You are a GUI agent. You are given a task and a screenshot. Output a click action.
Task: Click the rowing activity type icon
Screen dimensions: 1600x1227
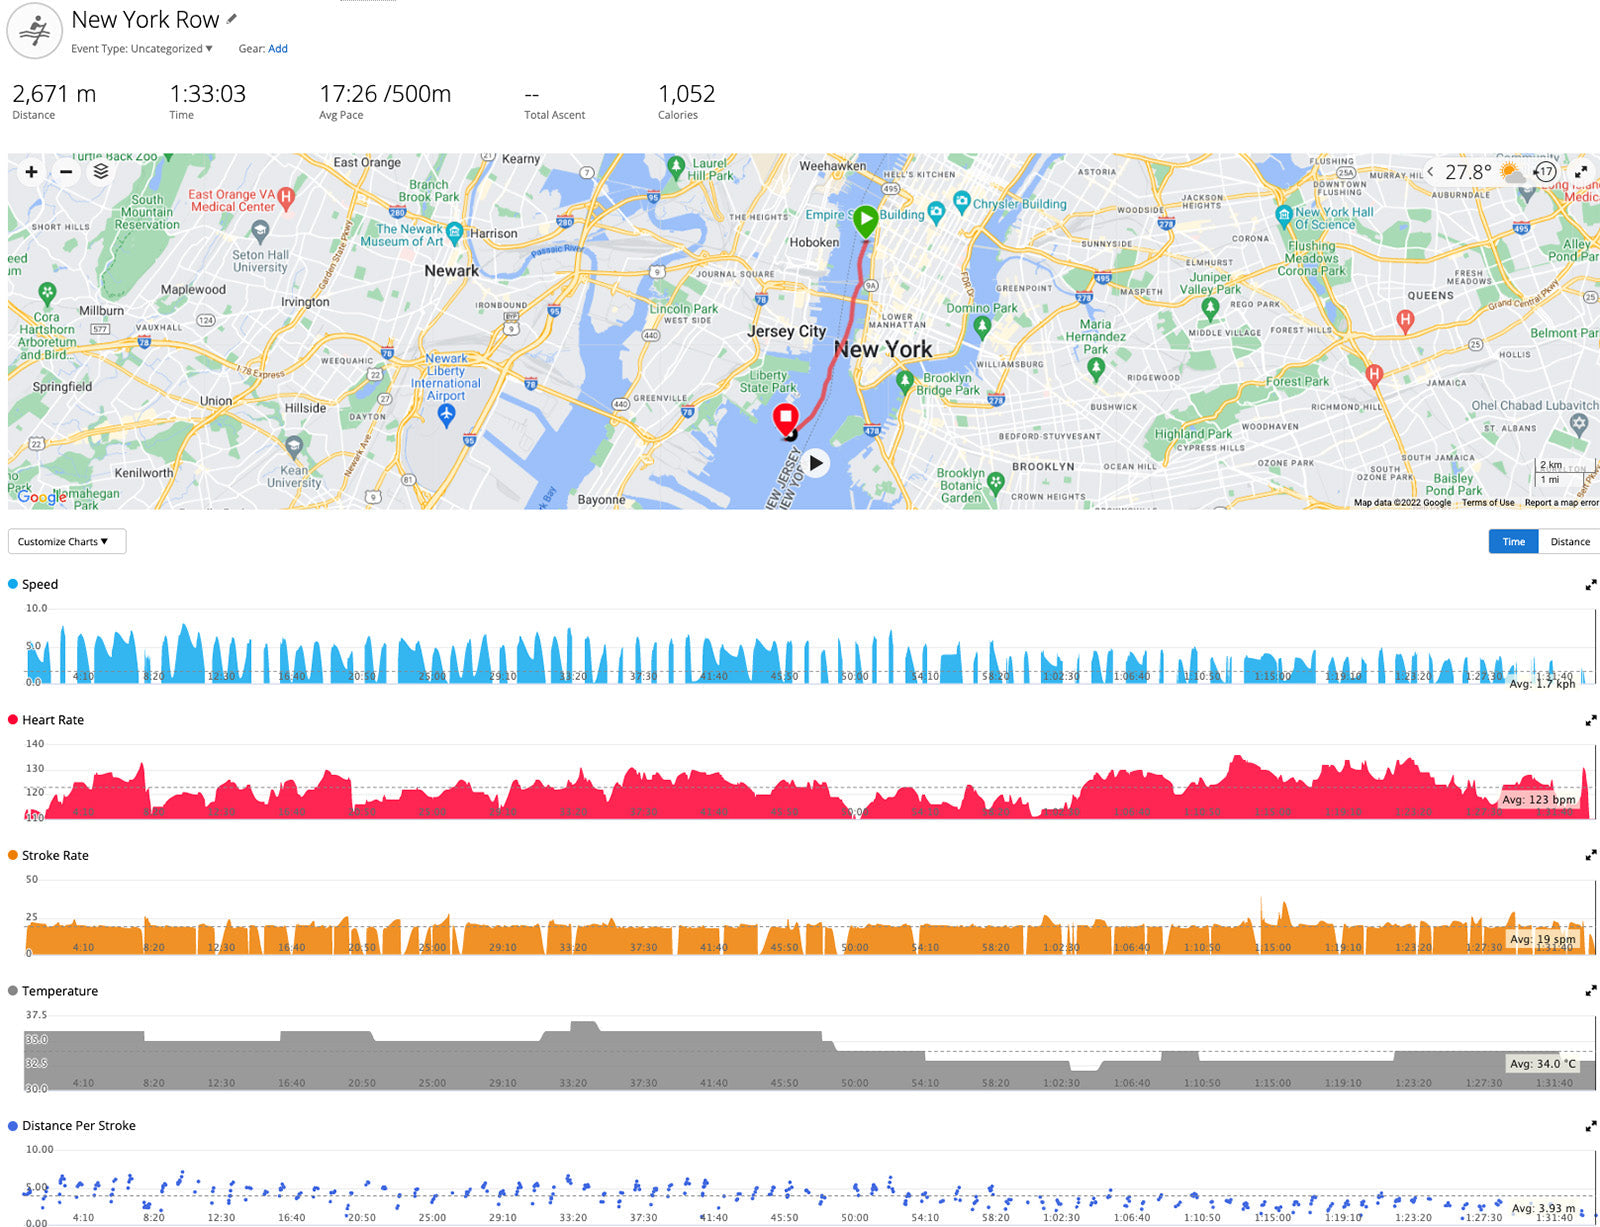[x=35, y=31]
